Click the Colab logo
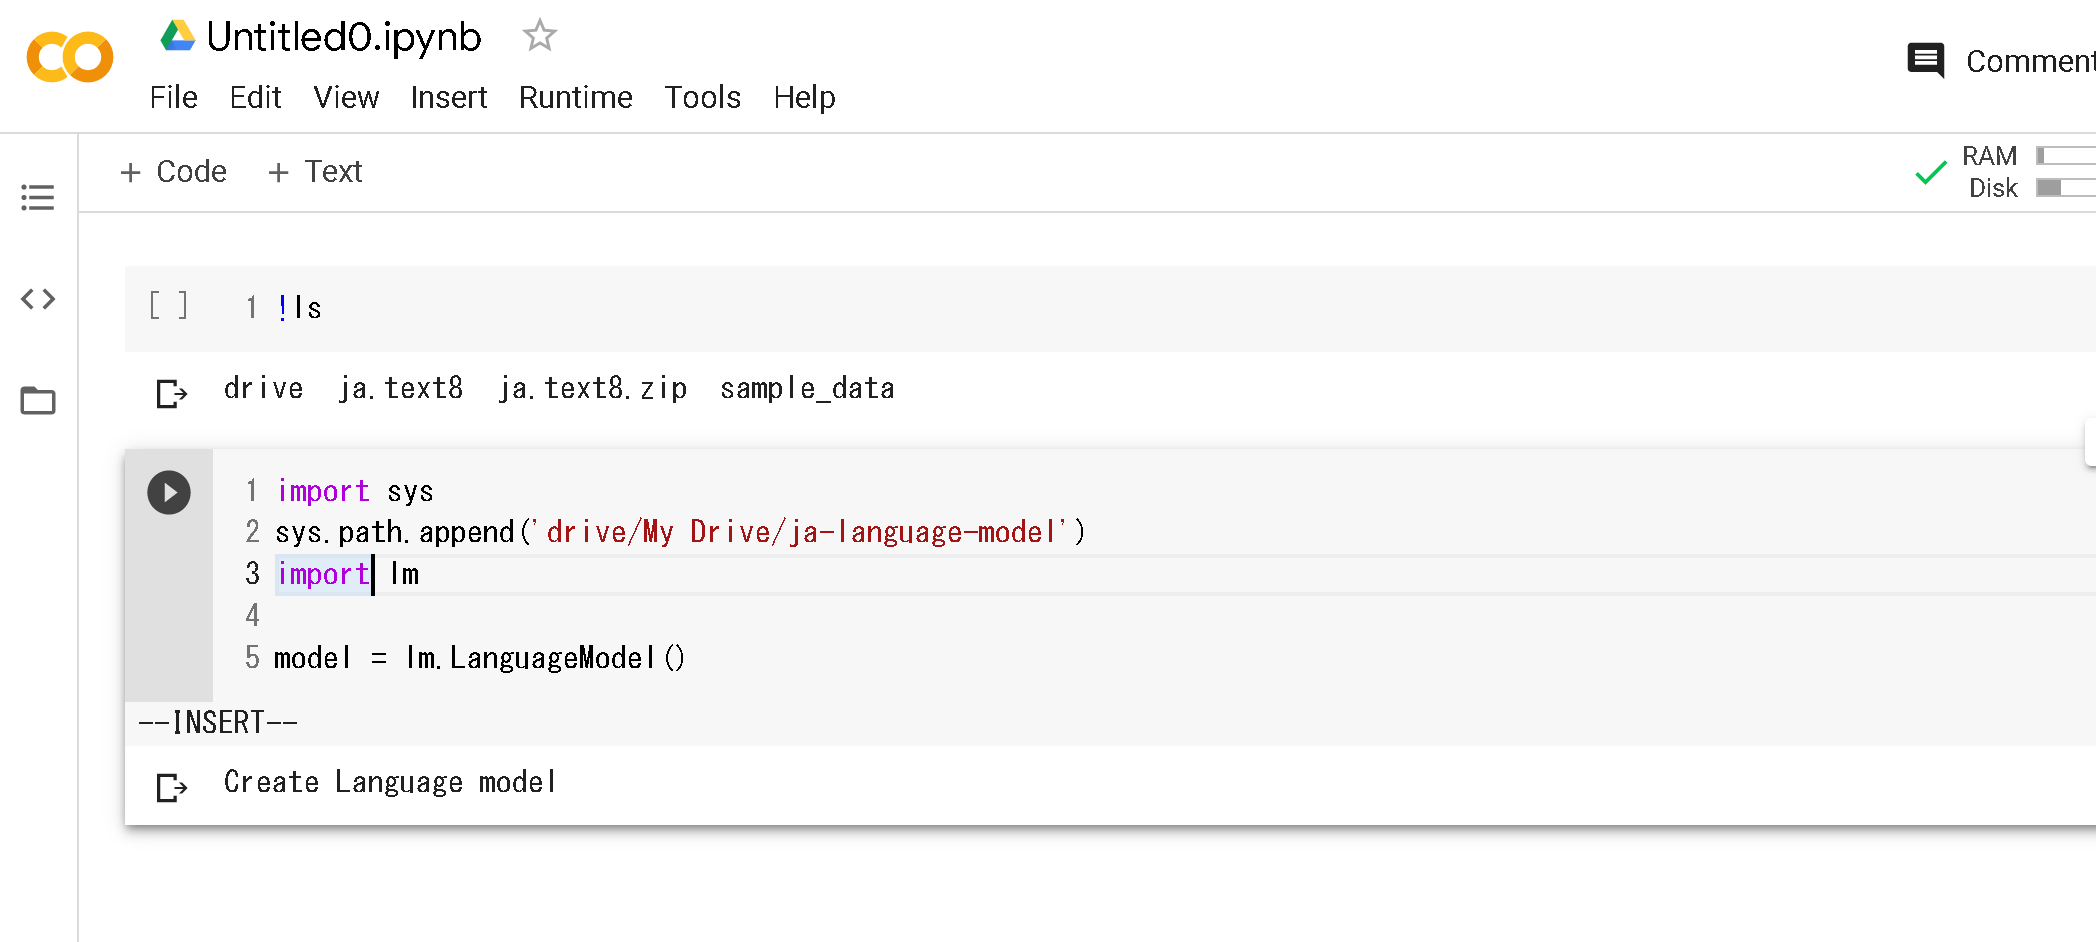Image resolution: width=2096 pixels, height=942 pixels. 69,57
